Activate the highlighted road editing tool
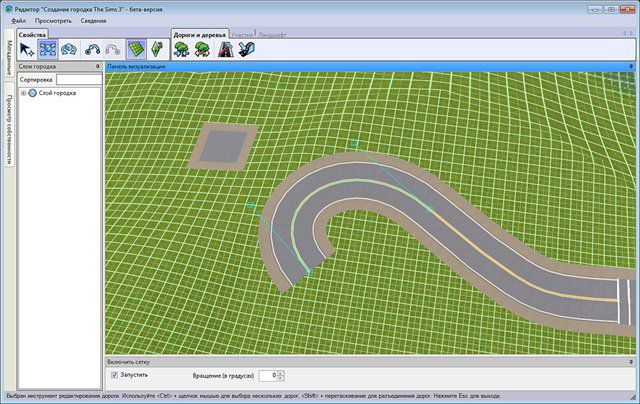 pos(48,48)
